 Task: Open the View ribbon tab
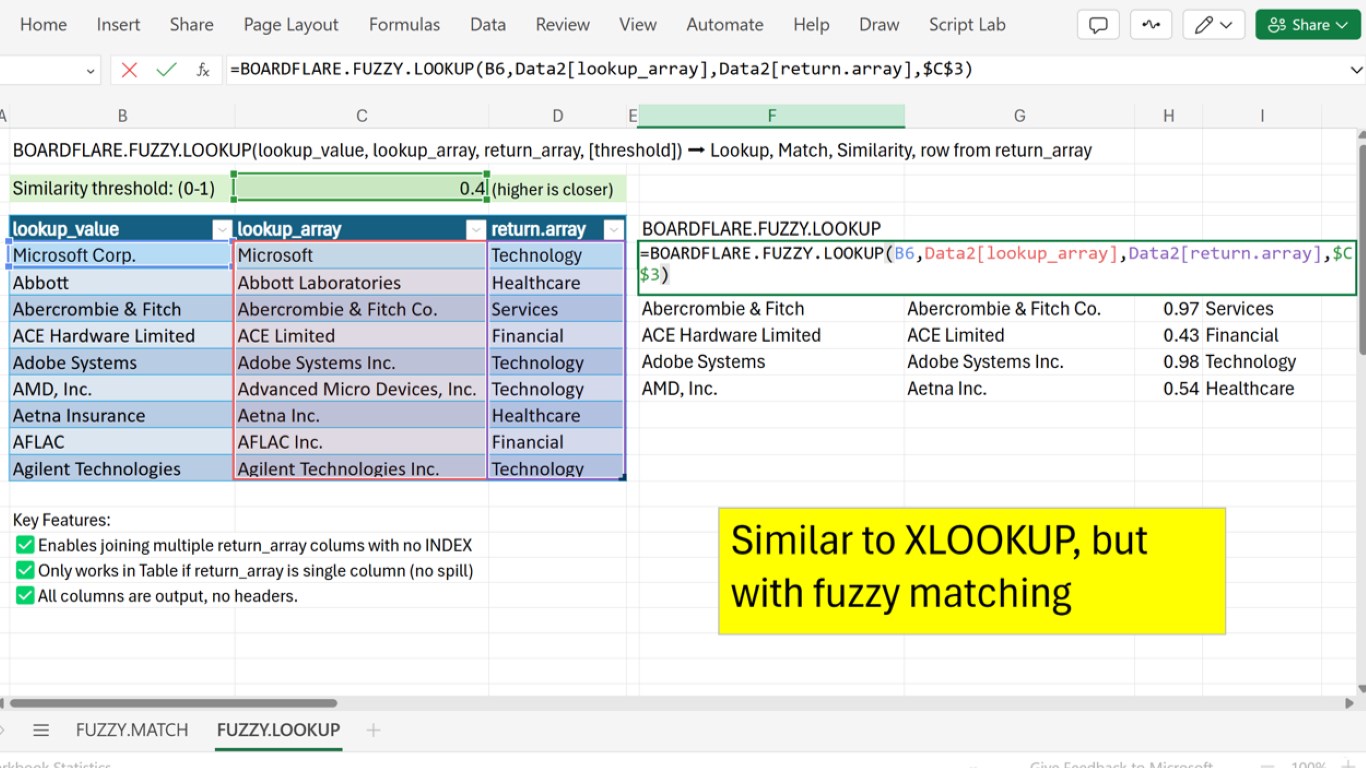638,25
